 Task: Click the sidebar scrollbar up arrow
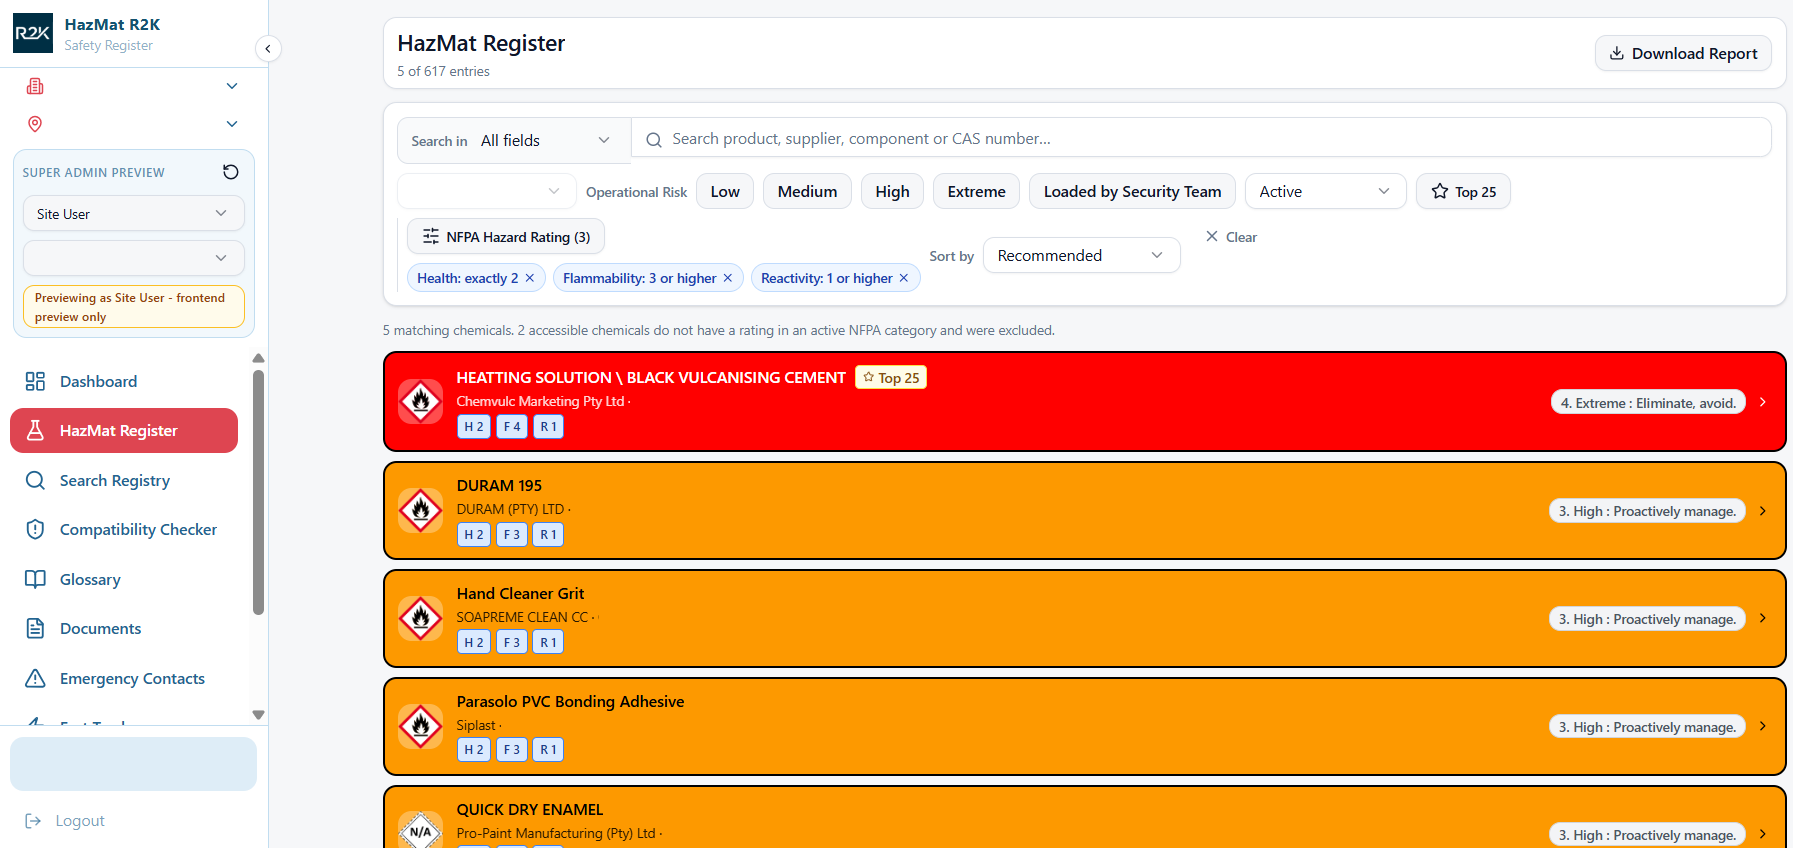[258, 358]
